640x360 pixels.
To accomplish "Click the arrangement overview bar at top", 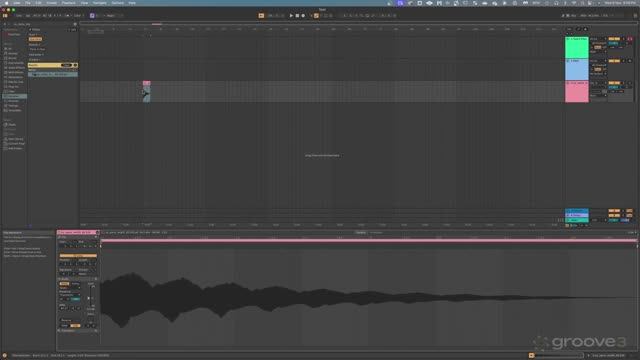I will (x=322, y=24).
